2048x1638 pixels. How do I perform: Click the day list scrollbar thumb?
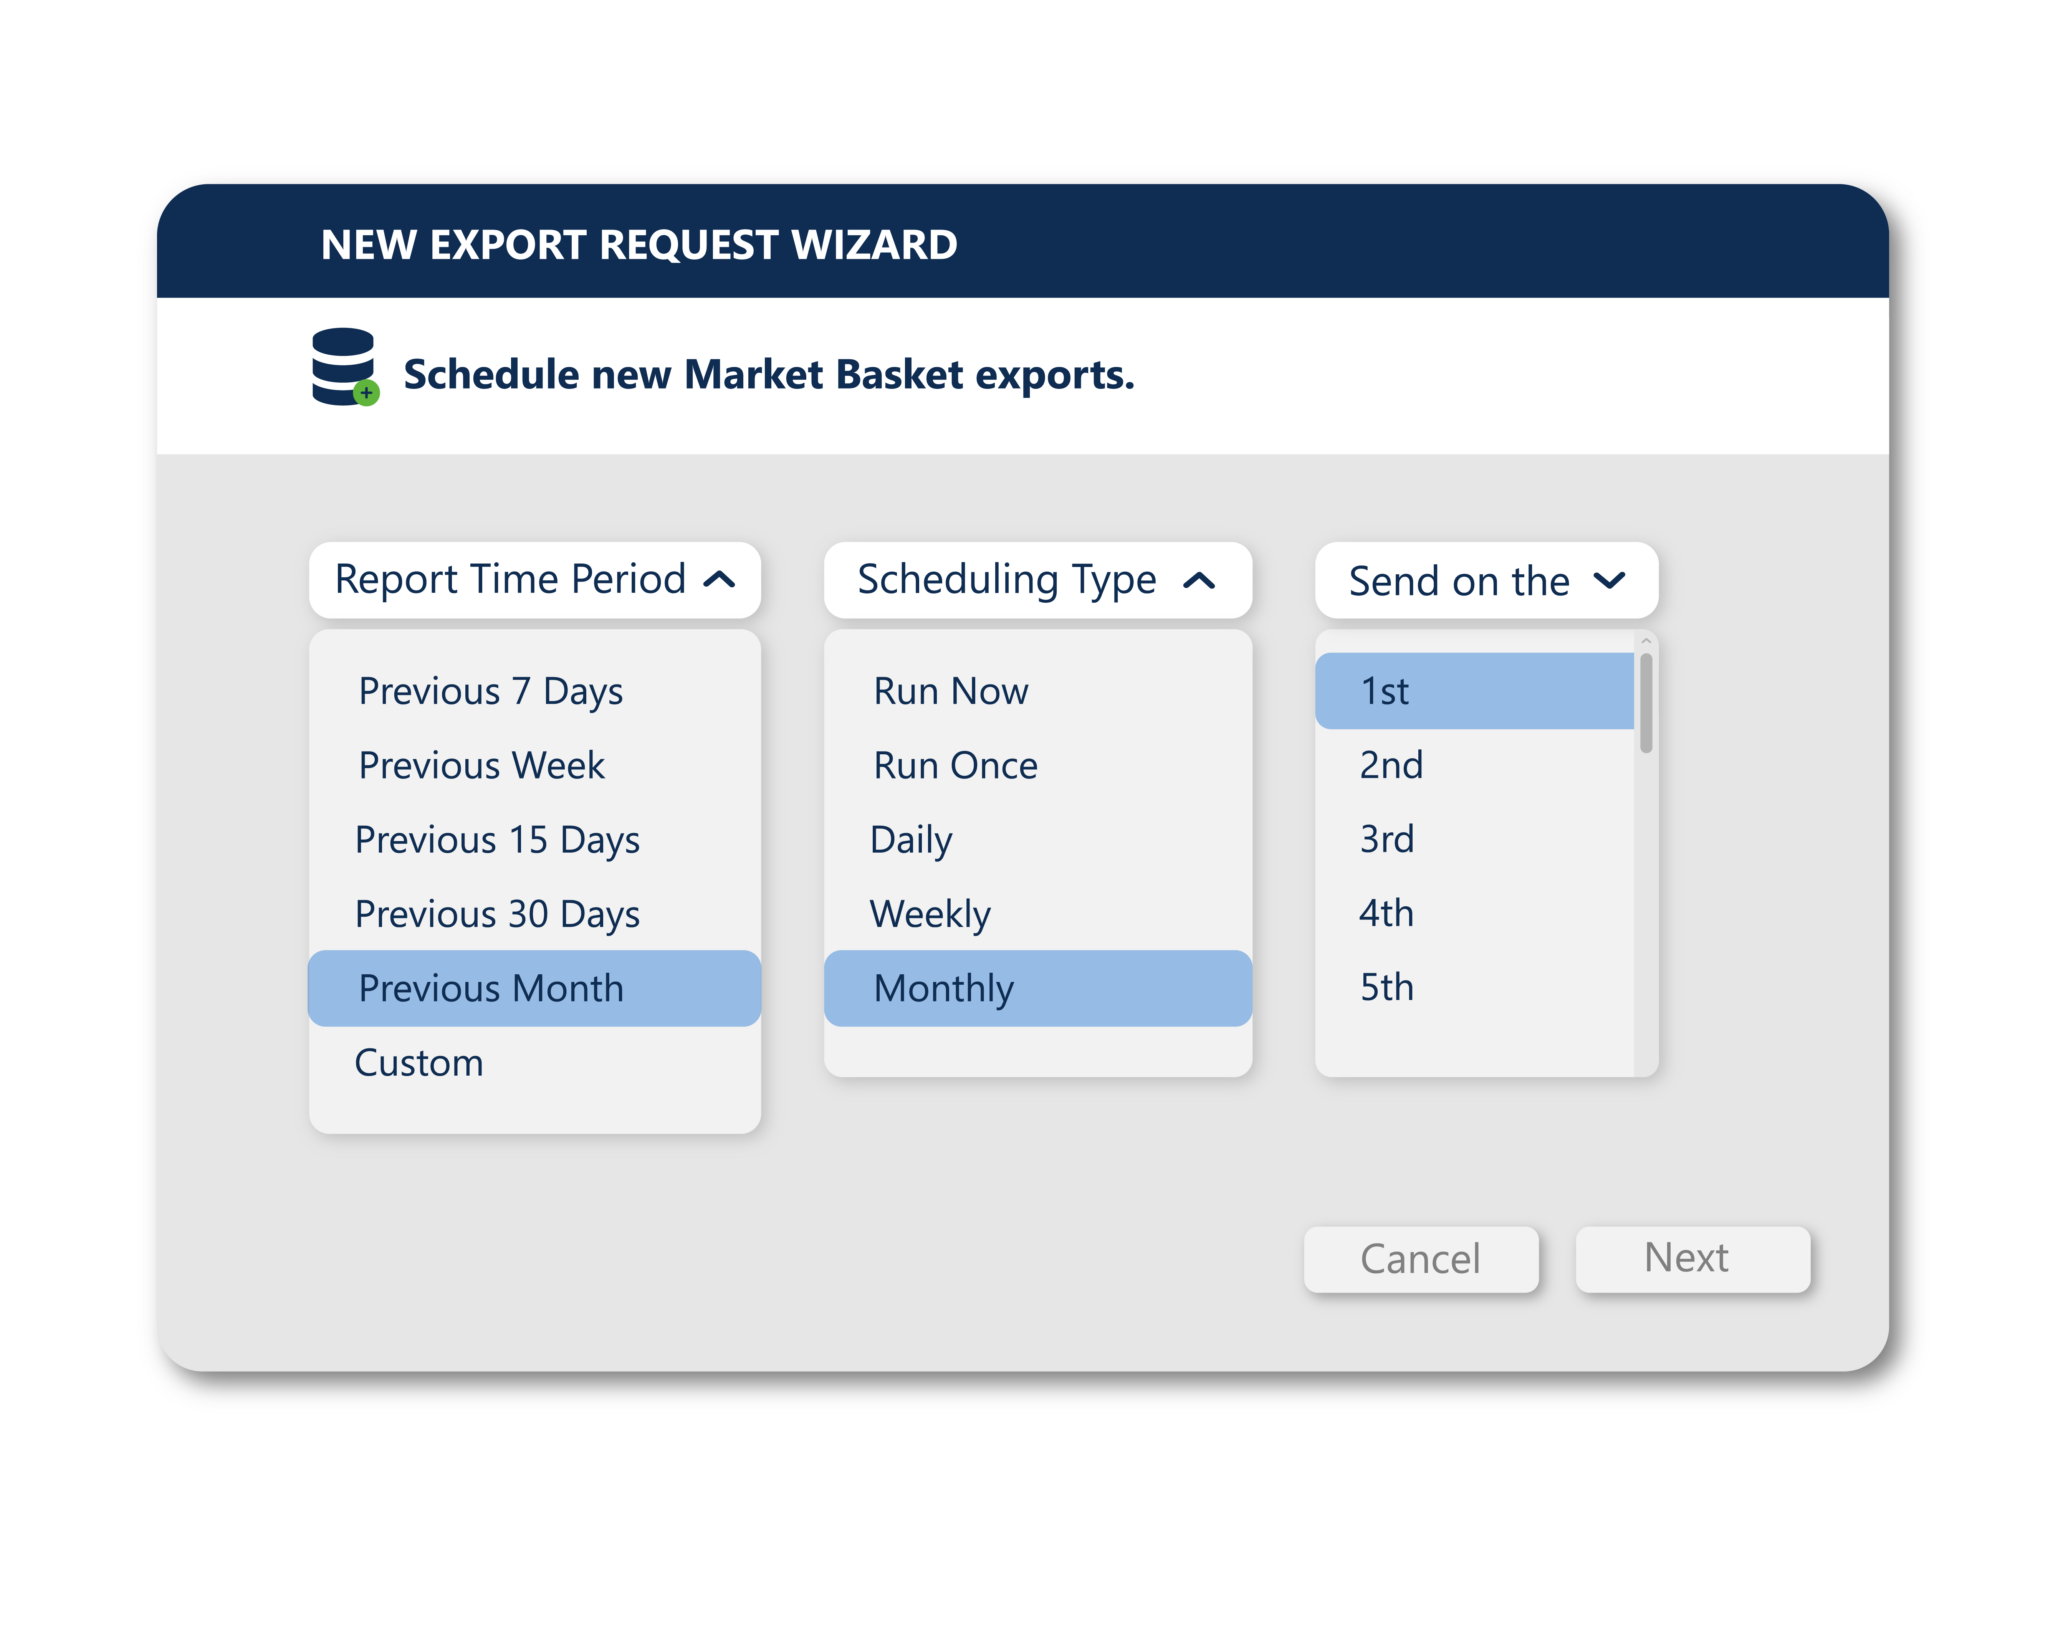1645,703
